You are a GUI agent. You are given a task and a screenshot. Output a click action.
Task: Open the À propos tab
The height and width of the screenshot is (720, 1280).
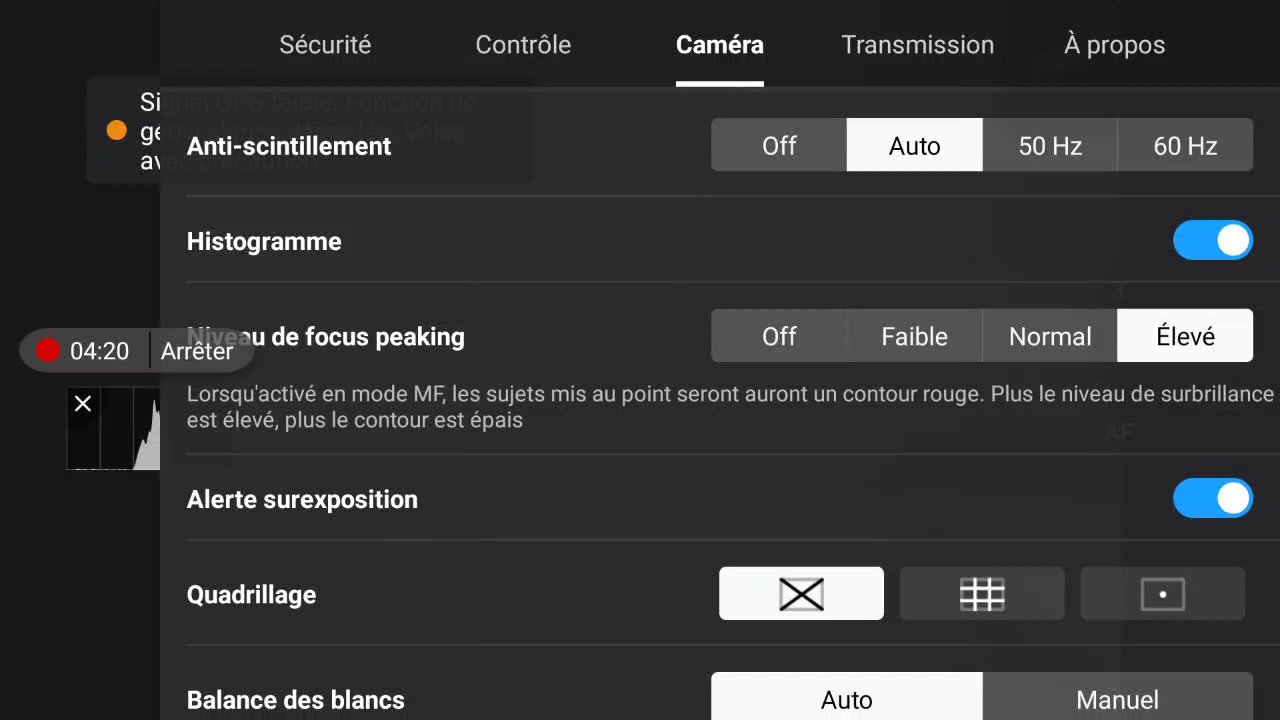click(1114, 45)
